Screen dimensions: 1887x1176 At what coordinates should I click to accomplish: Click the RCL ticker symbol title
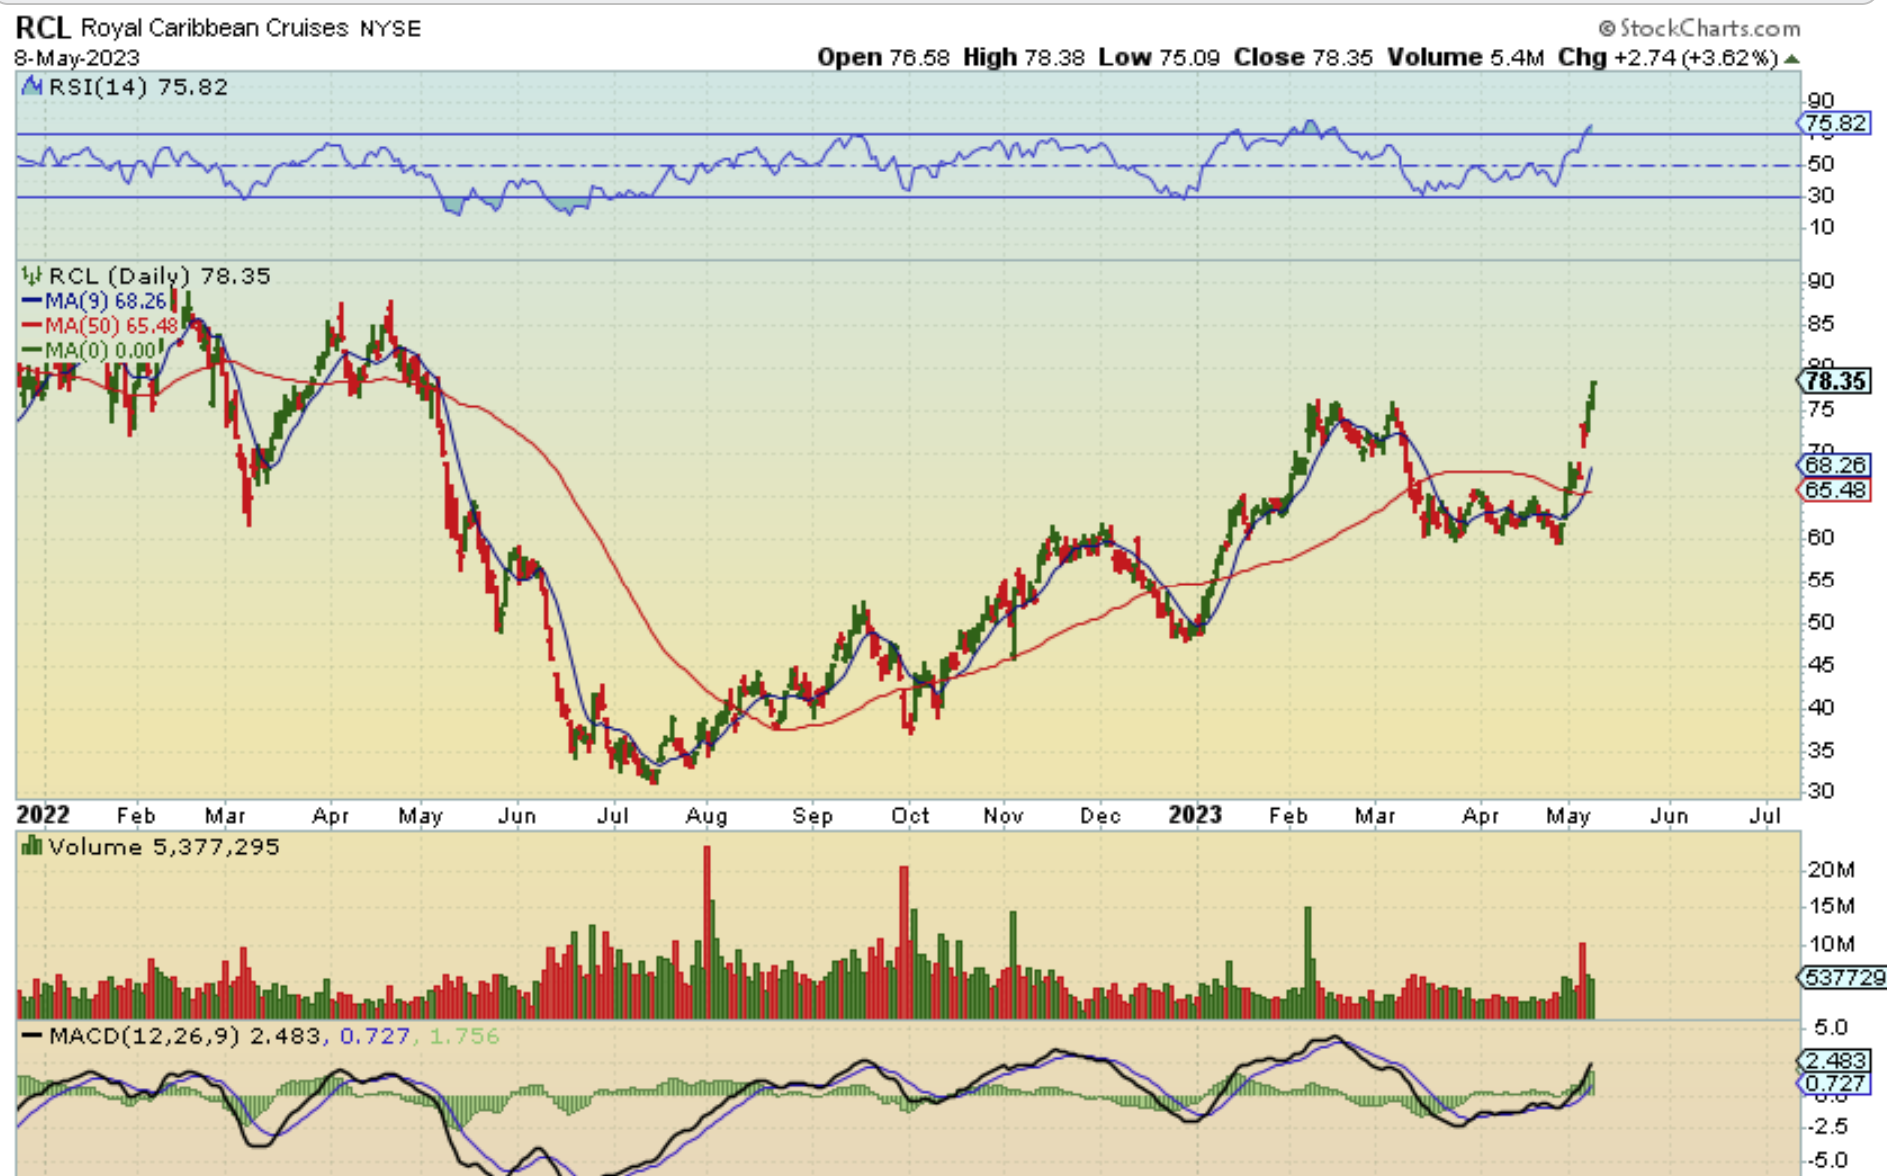tap(42, 28)
